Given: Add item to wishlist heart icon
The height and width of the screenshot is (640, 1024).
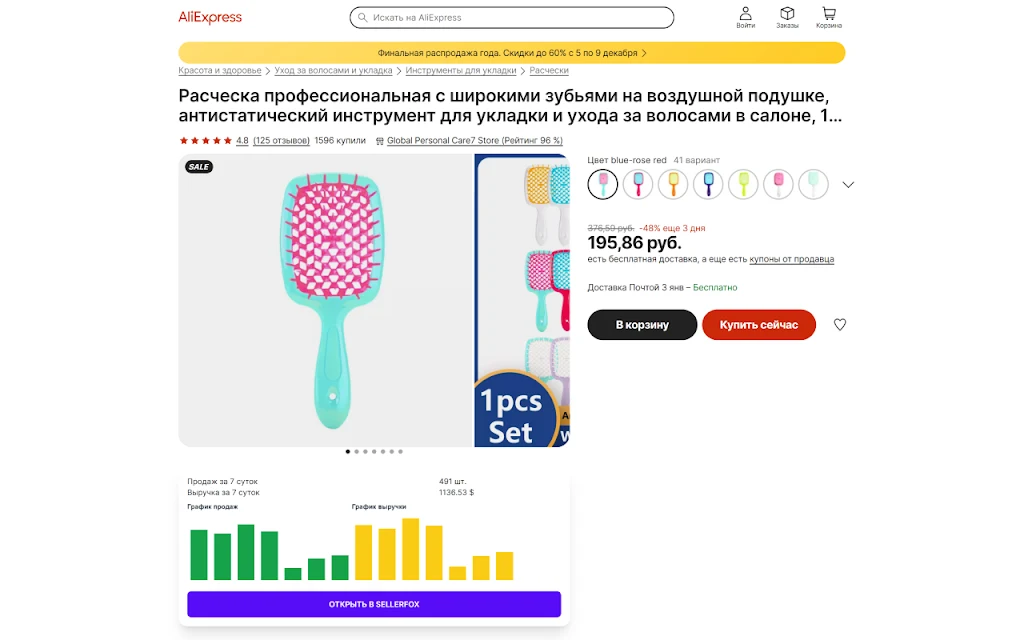Looking at the screenshot, I should point(840,325).
